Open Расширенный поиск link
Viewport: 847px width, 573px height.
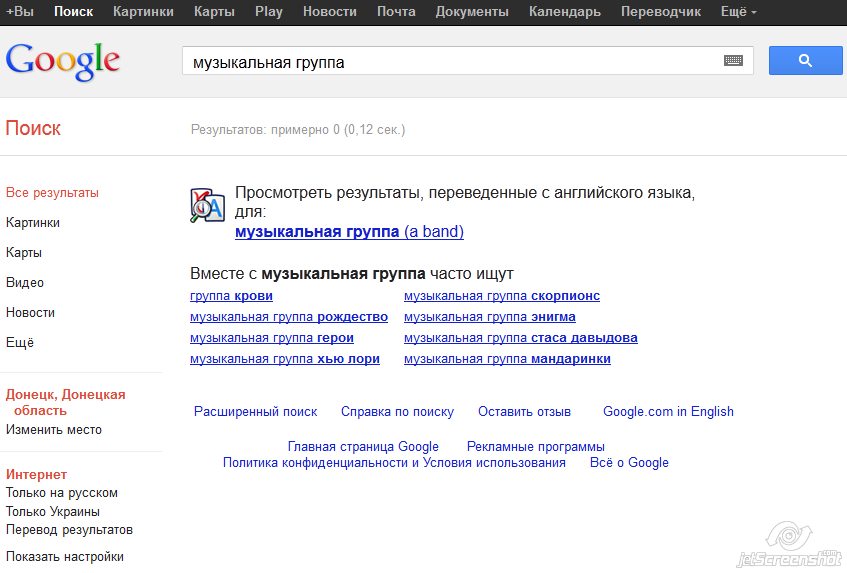pos(255,411)
